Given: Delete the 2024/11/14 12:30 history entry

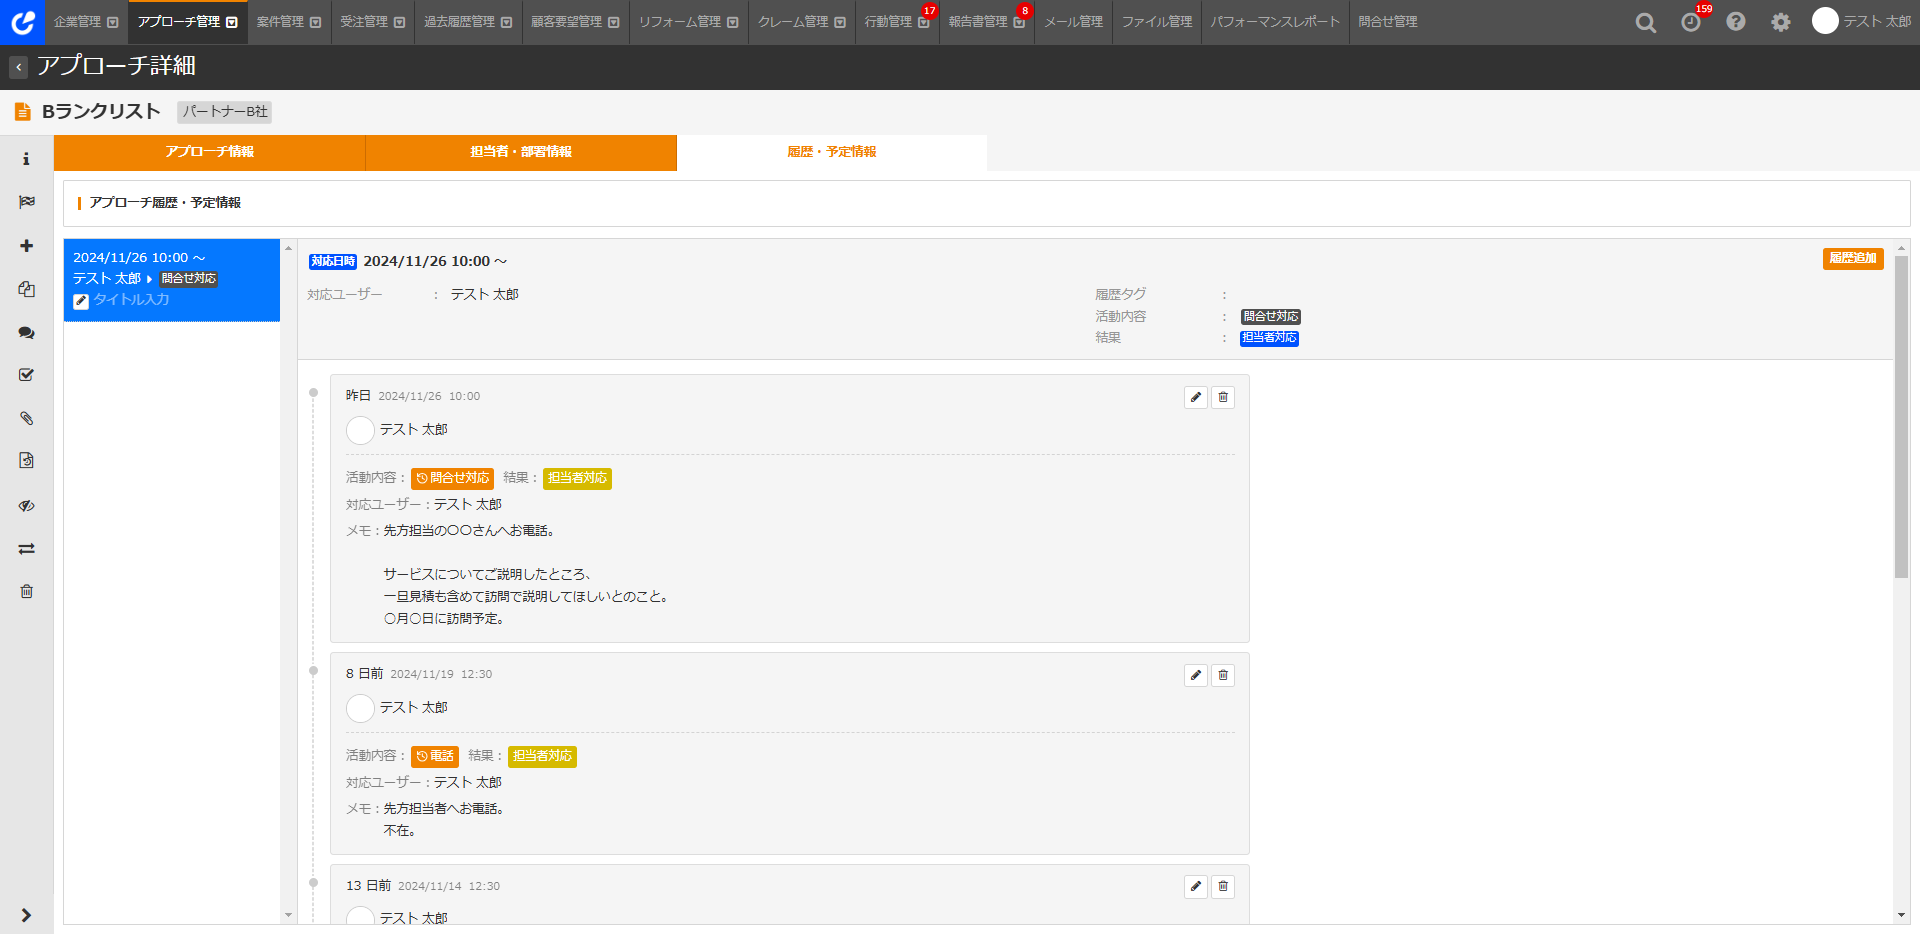Looking at the screenshot, I should (x=1223, y=886).
